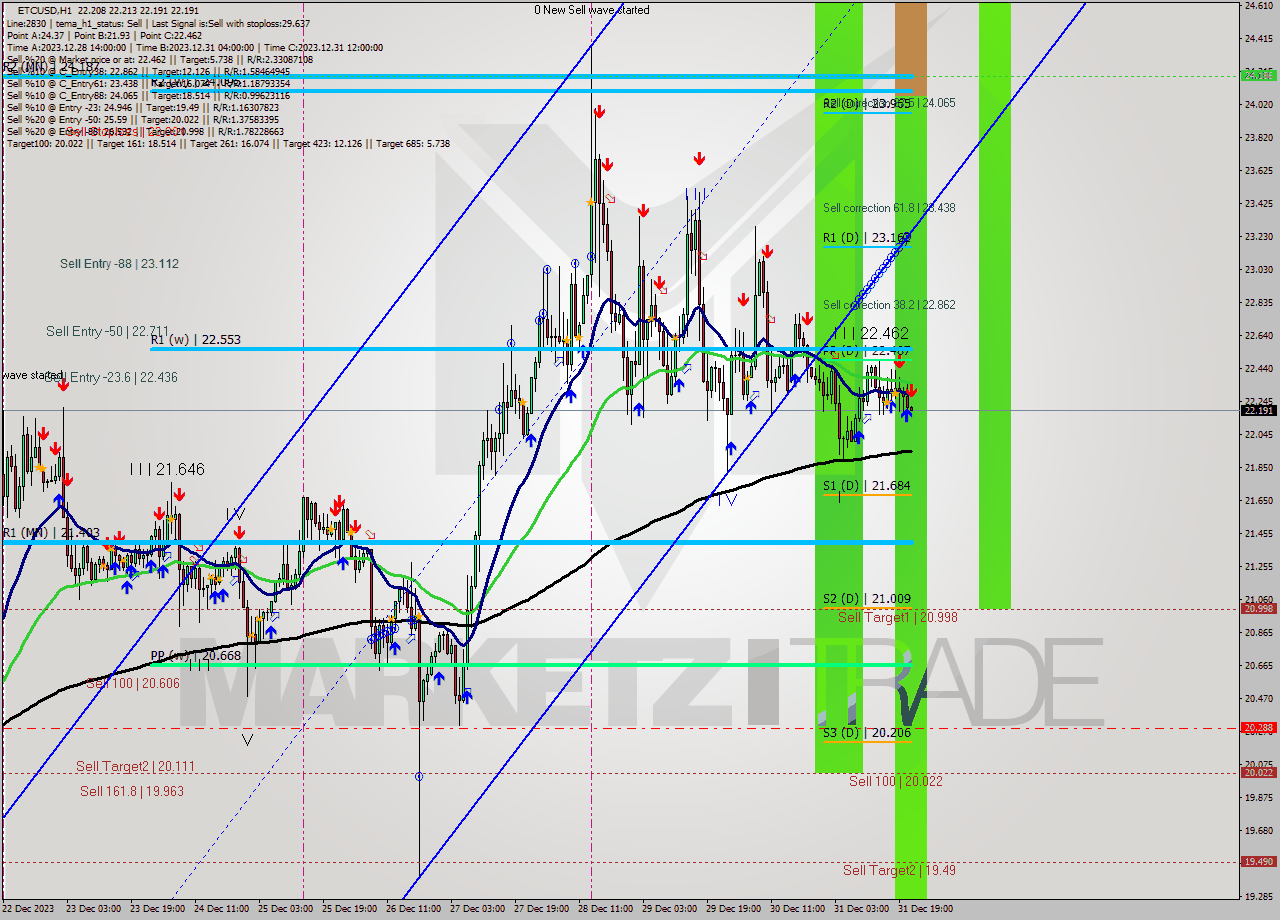Click the 'Time A:2023.12.28 14:00:00' info line

click(195, 47)
